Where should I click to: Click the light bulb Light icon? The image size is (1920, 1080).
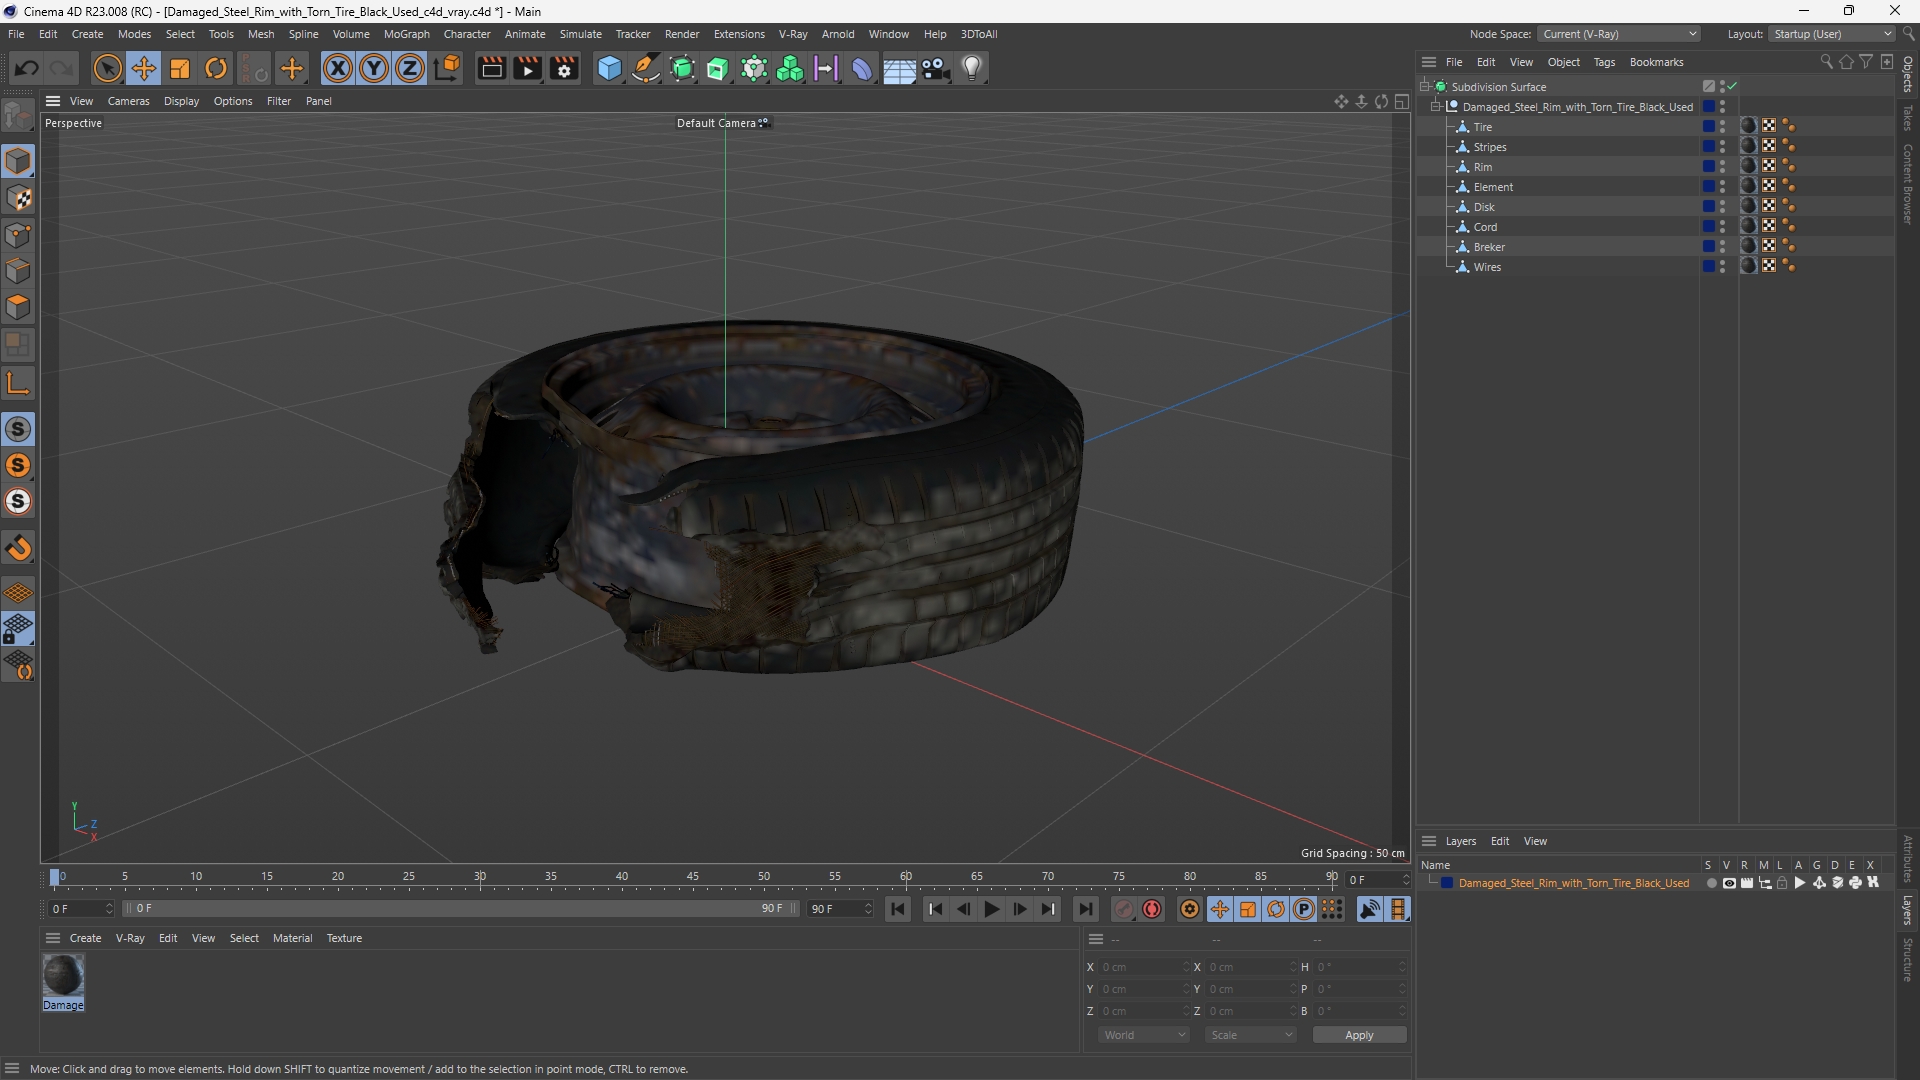[x=972, y=68]
